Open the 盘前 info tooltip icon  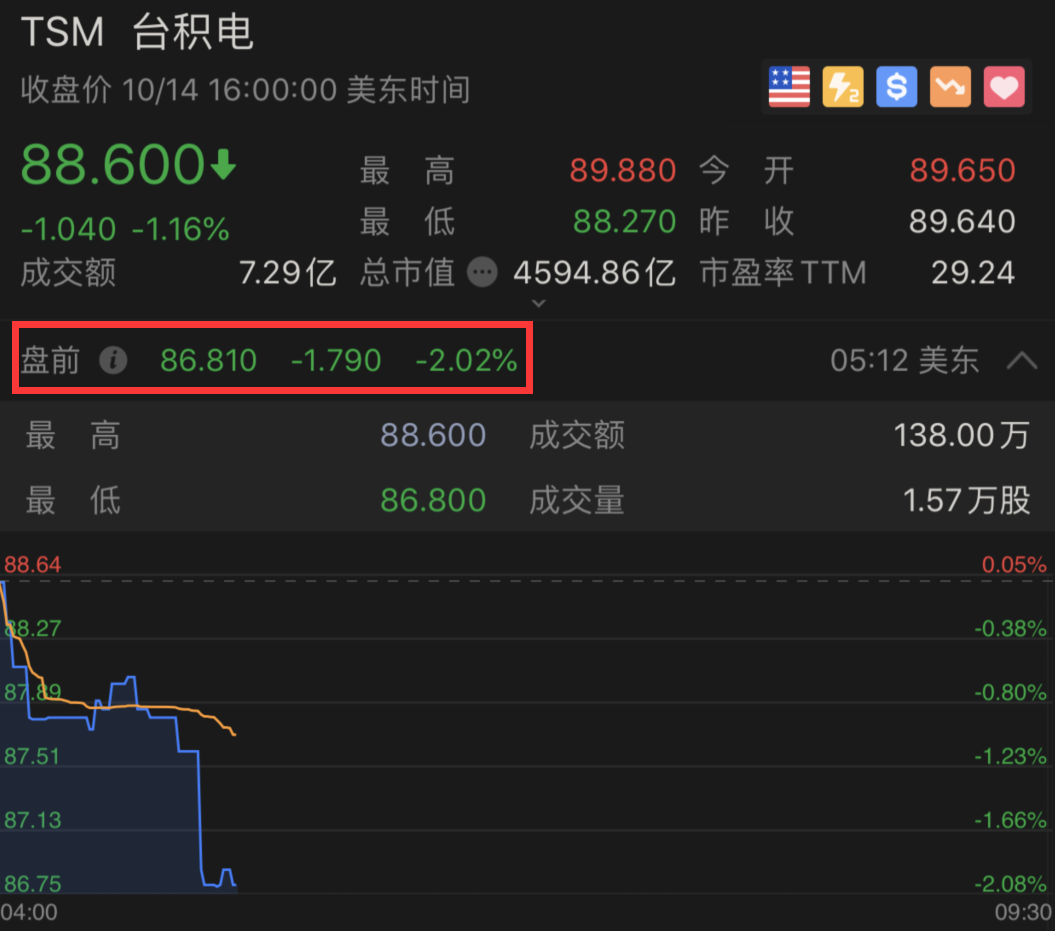point(113,361)
